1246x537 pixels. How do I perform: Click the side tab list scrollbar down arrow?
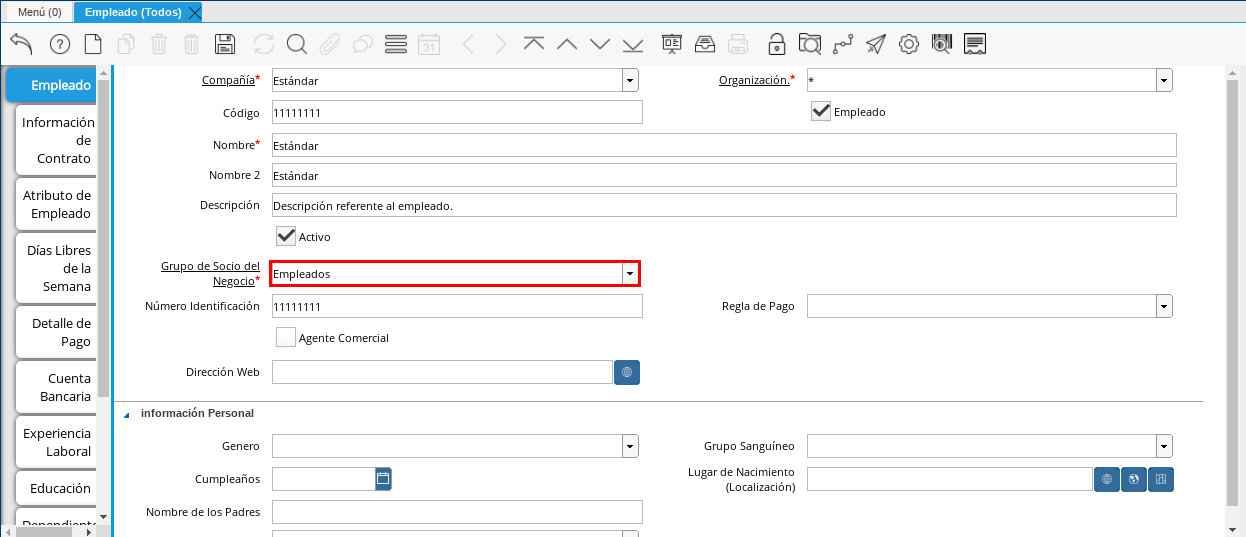pos(104,516)
